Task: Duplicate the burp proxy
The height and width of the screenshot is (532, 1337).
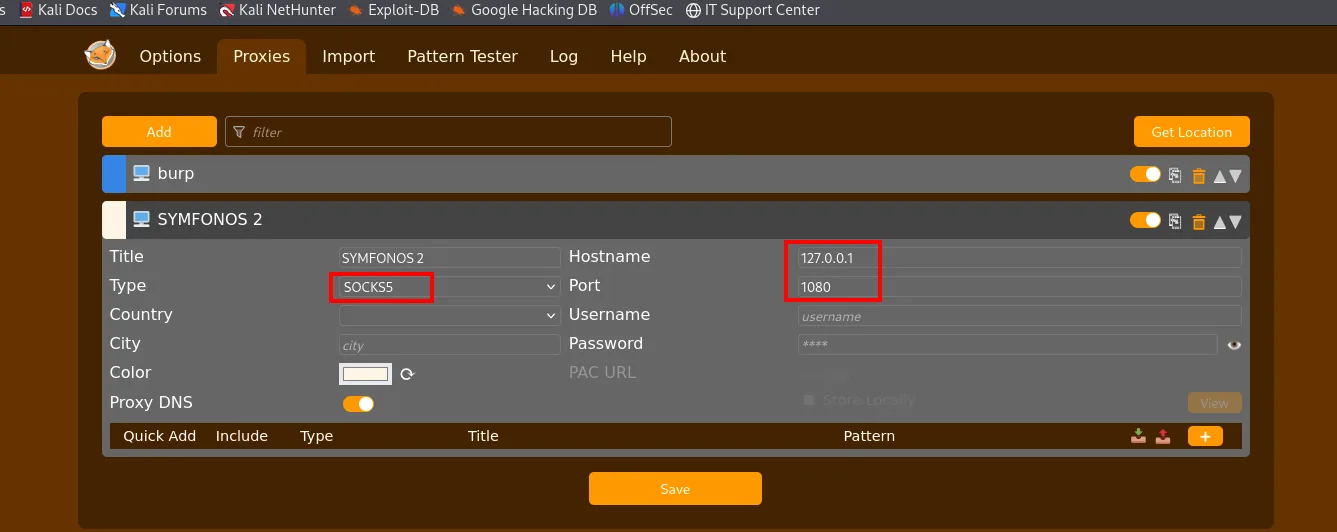Action: coord(1176,175)
